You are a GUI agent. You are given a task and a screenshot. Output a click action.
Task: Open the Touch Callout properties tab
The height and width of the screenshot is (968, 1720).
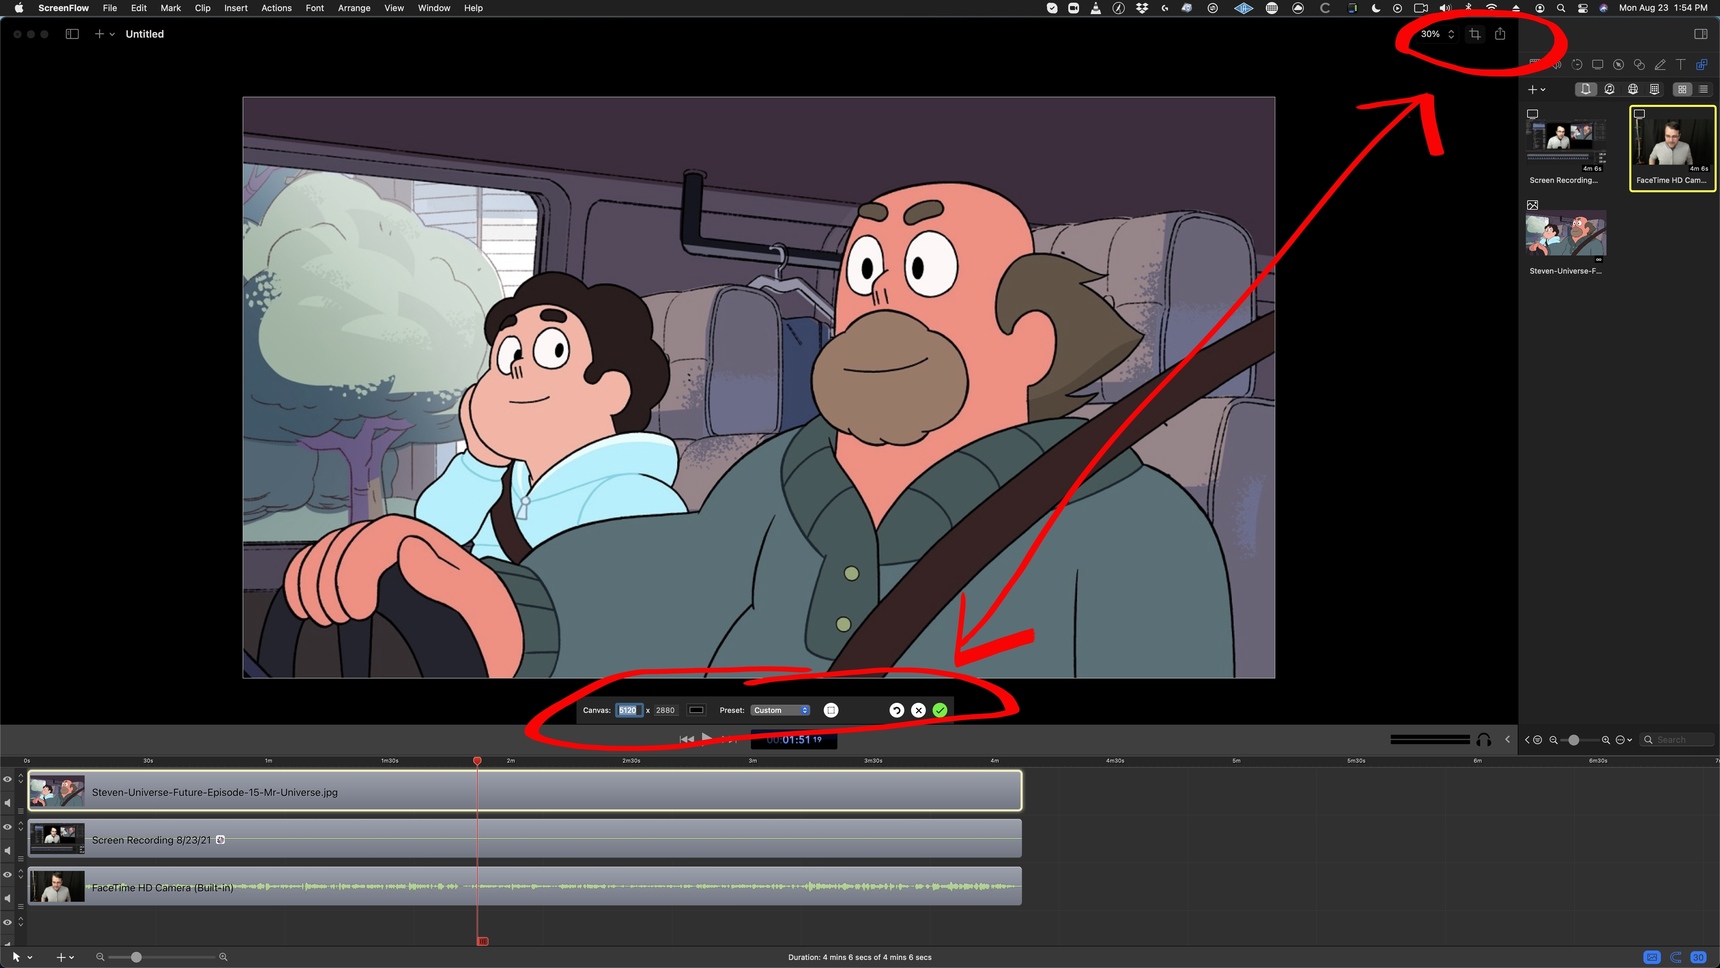point(1639,65)
